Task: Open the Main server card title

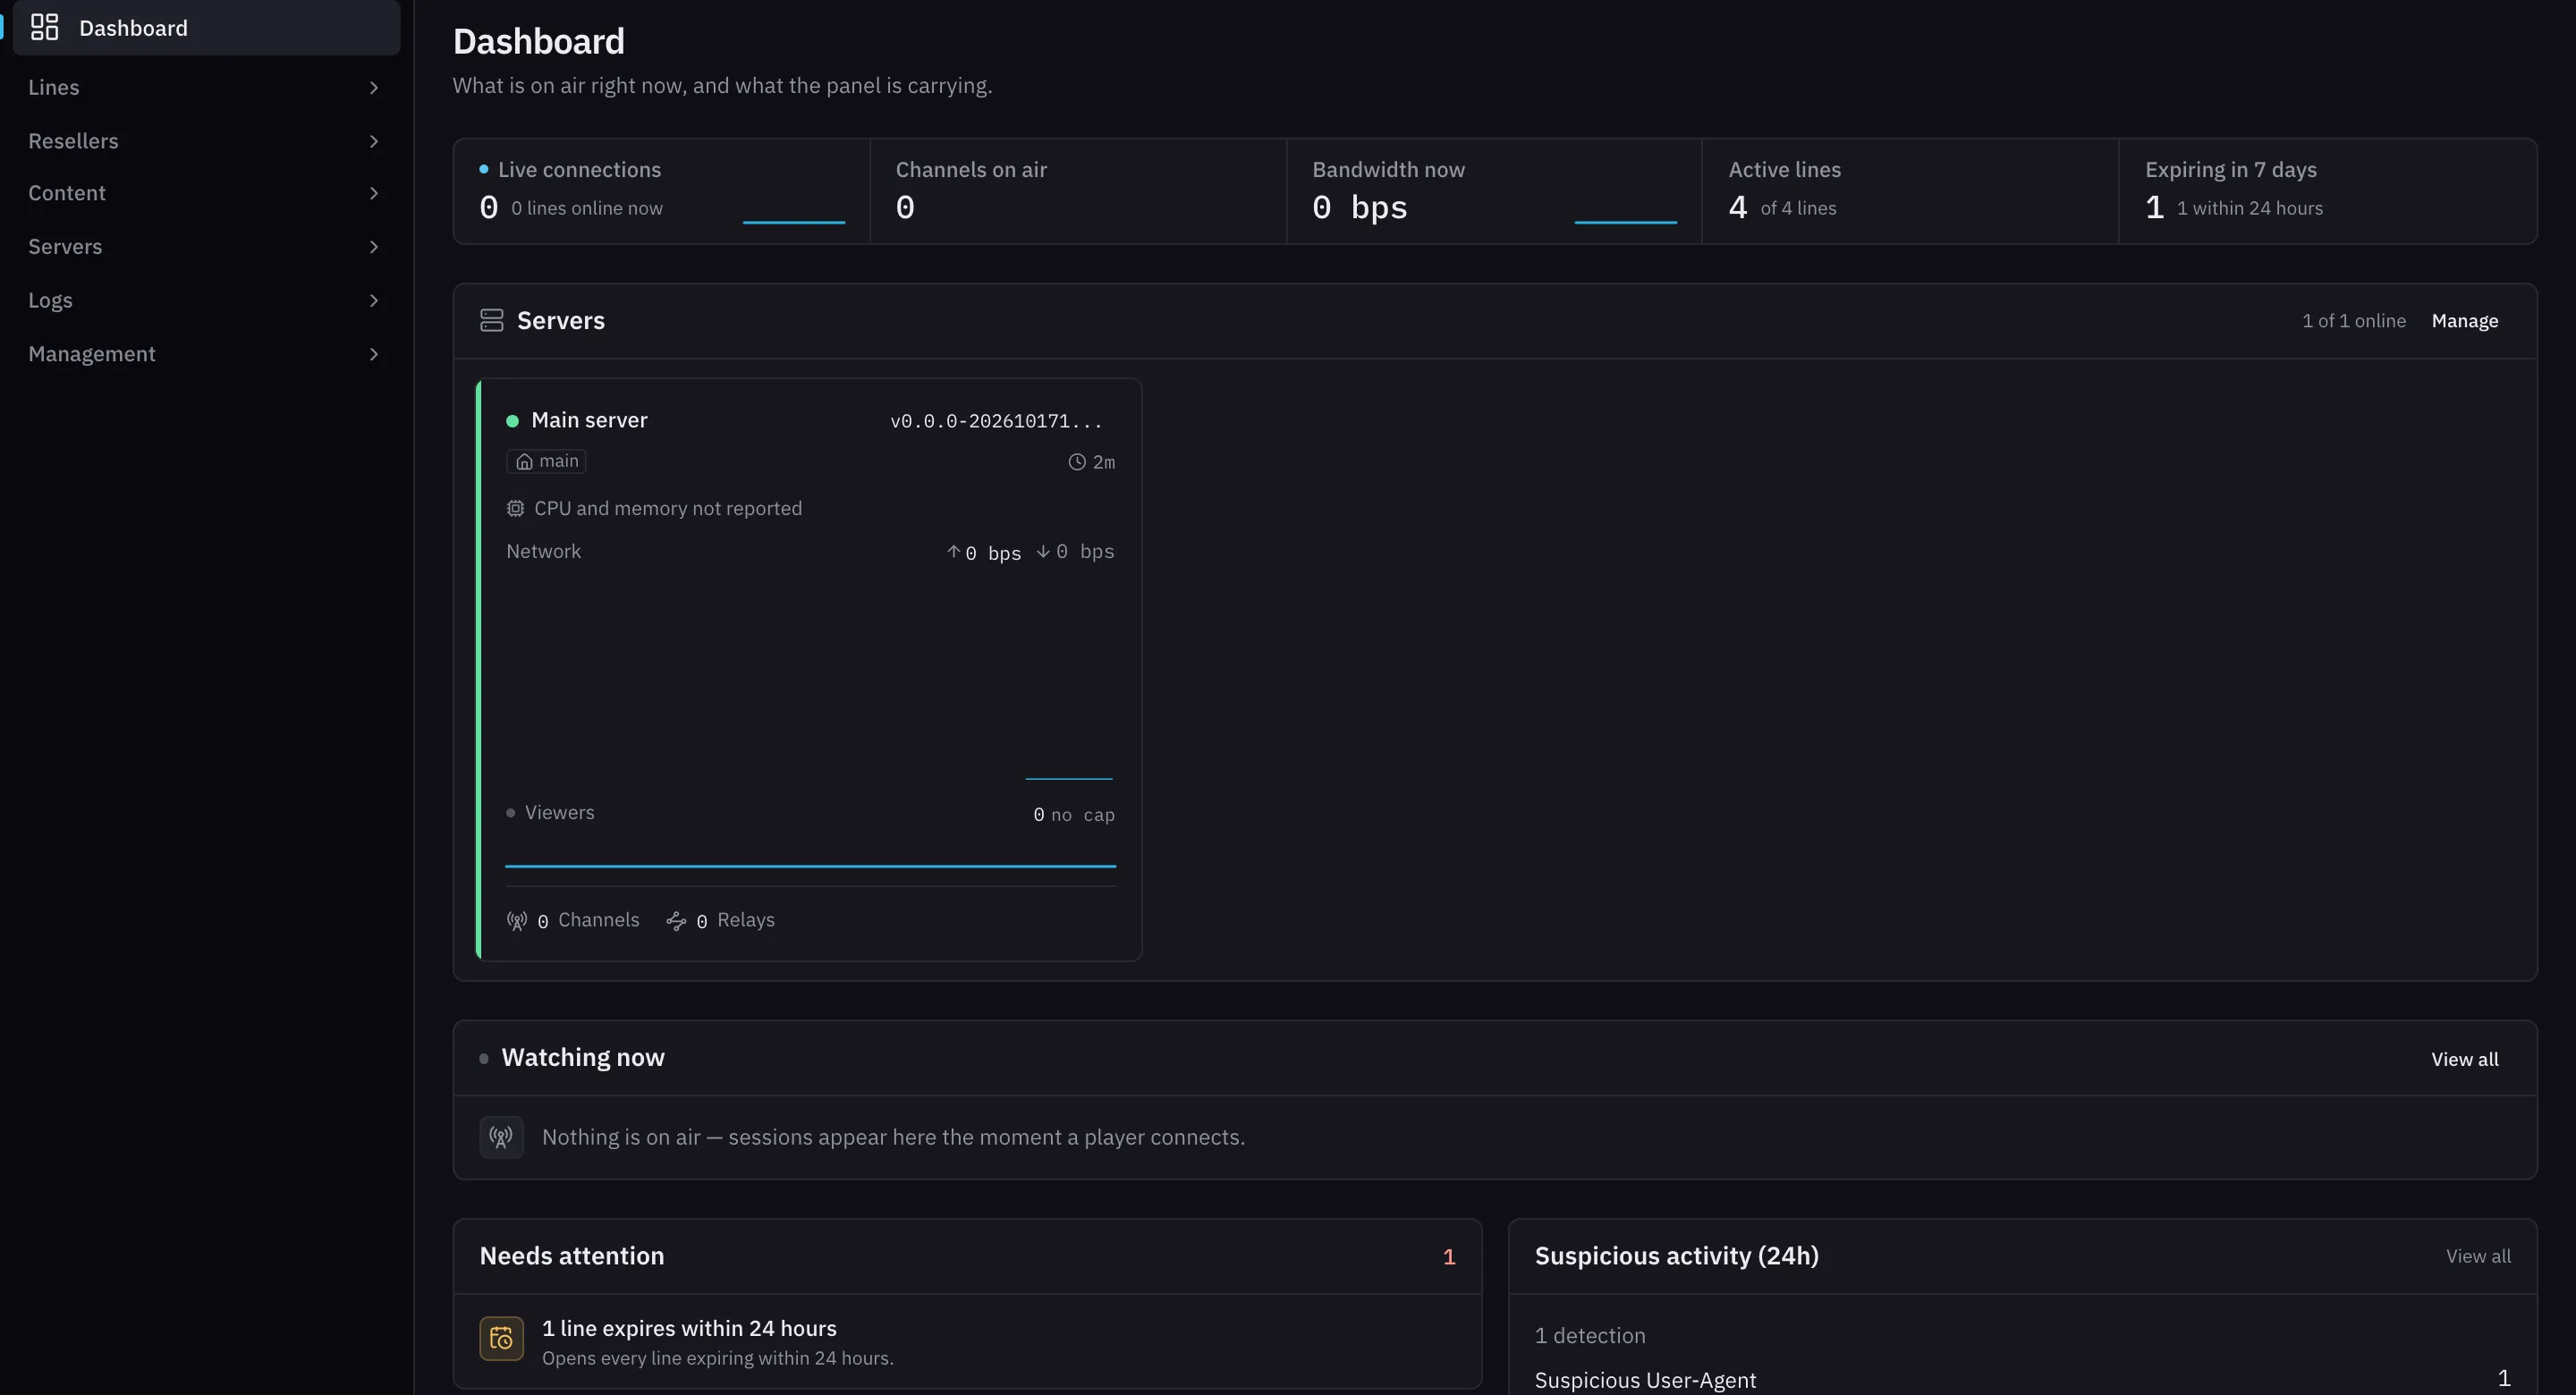Action: [x=589, y=420]
